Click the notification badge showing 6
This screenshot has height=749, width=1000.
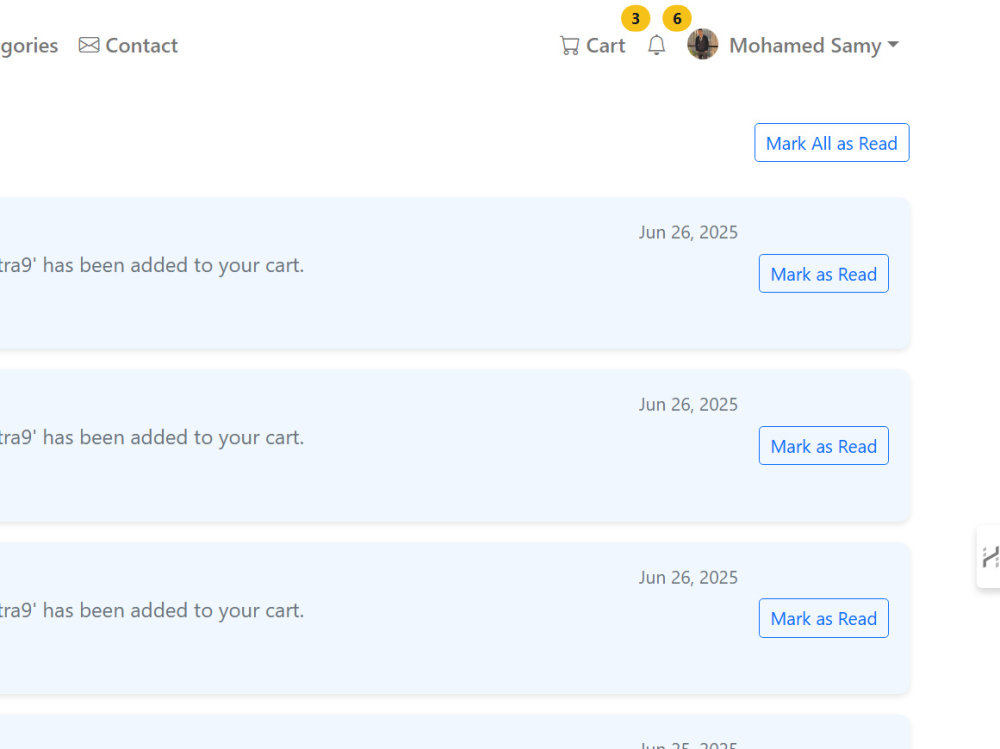pyautogui.click(x=677, y=19)
